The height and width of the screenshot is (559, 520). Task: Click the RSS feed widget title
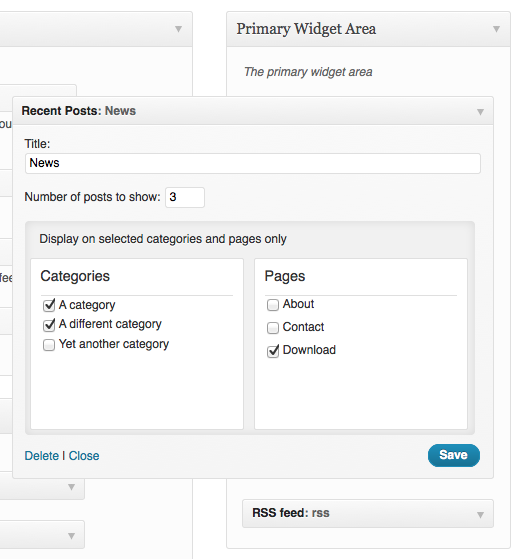pos(291,513)
